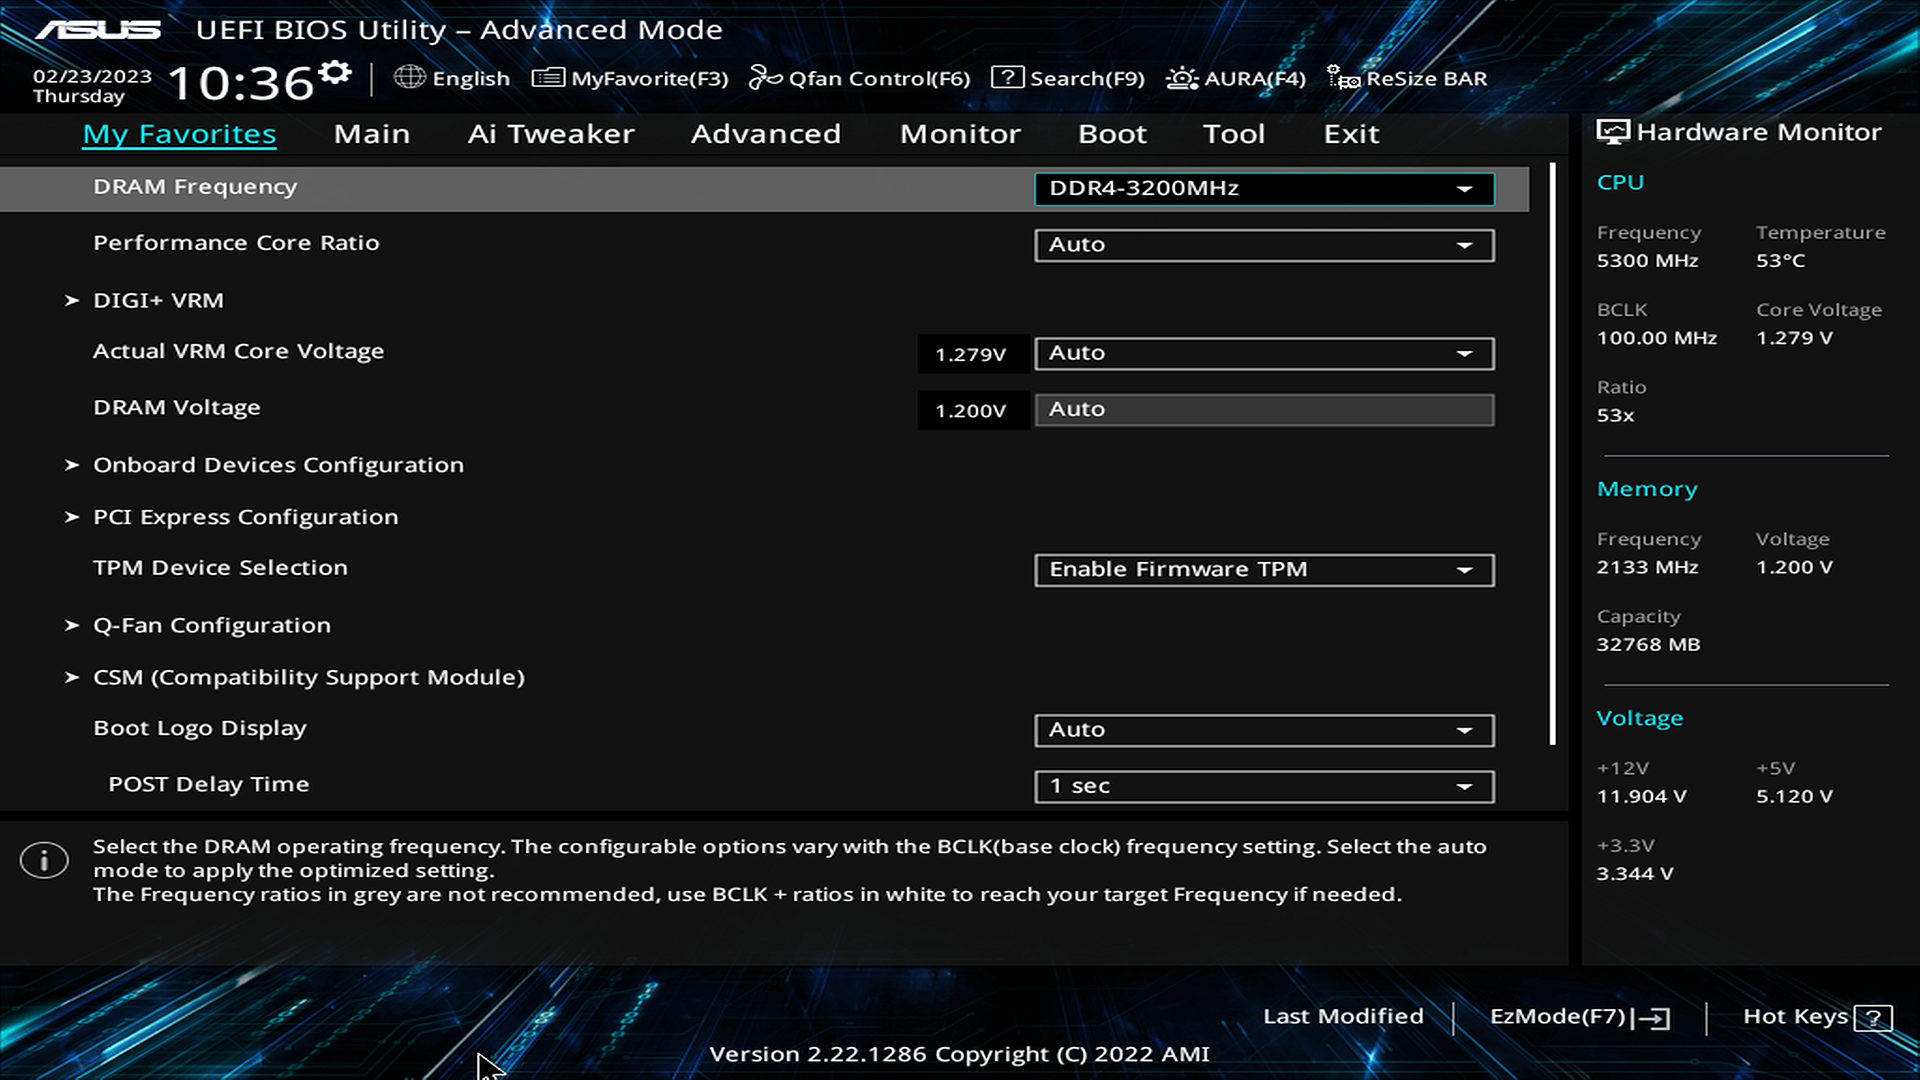Screen dimensions: 1920x1080
Task: Switch to the Boot tab
Action: [1112, 134]
